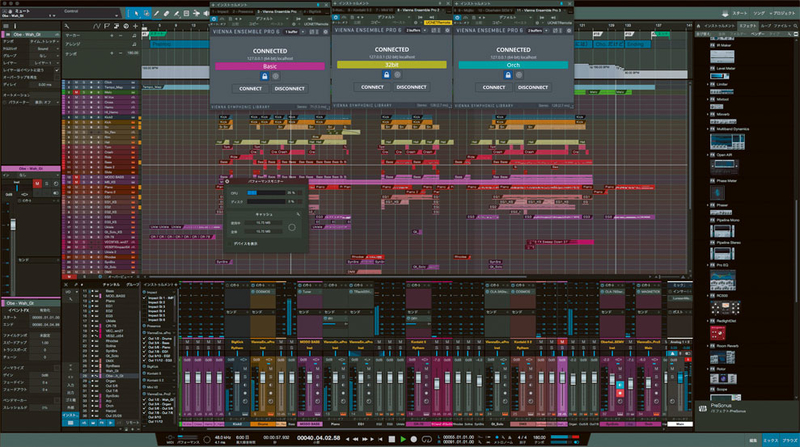Open track list wrench options

[x=67, y=26]
